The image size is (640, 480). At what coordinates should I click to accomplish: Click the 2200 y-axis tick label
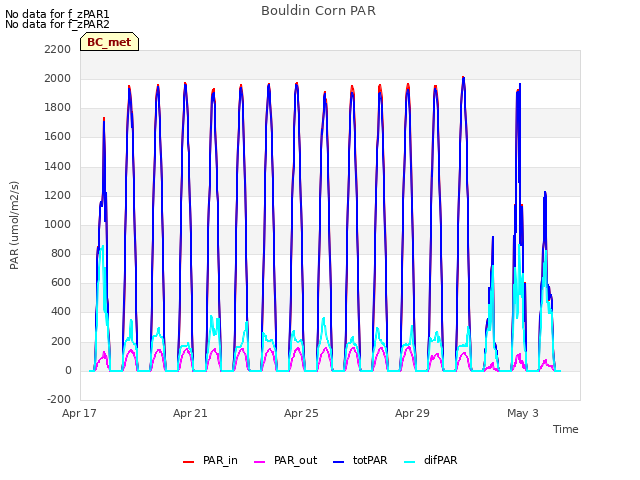(x=58, y=49)
